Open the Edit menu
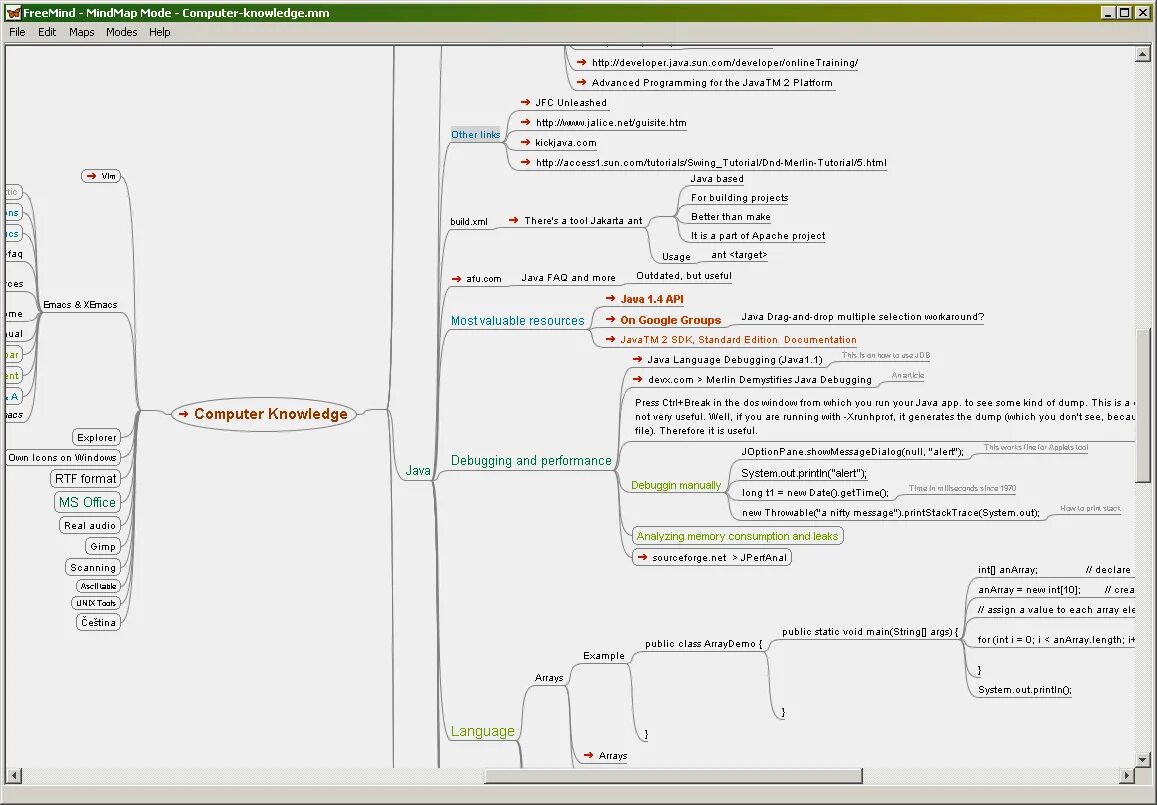Screen dimensions: 1157x805 [46, 32]
